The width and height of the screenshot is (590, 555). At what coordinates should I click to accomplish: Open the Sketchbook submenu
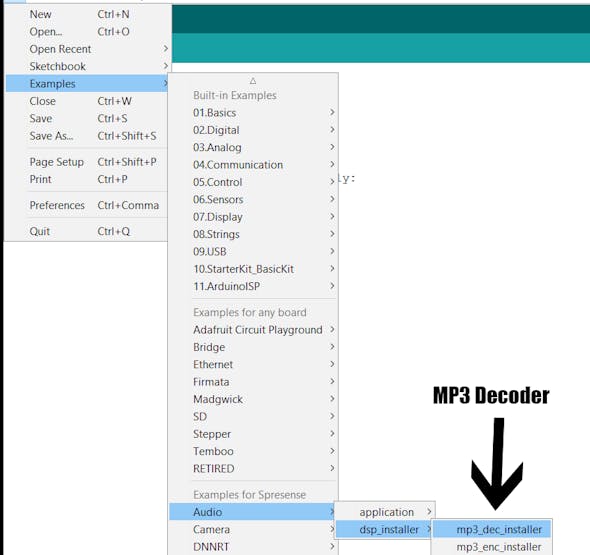point(87,66)
